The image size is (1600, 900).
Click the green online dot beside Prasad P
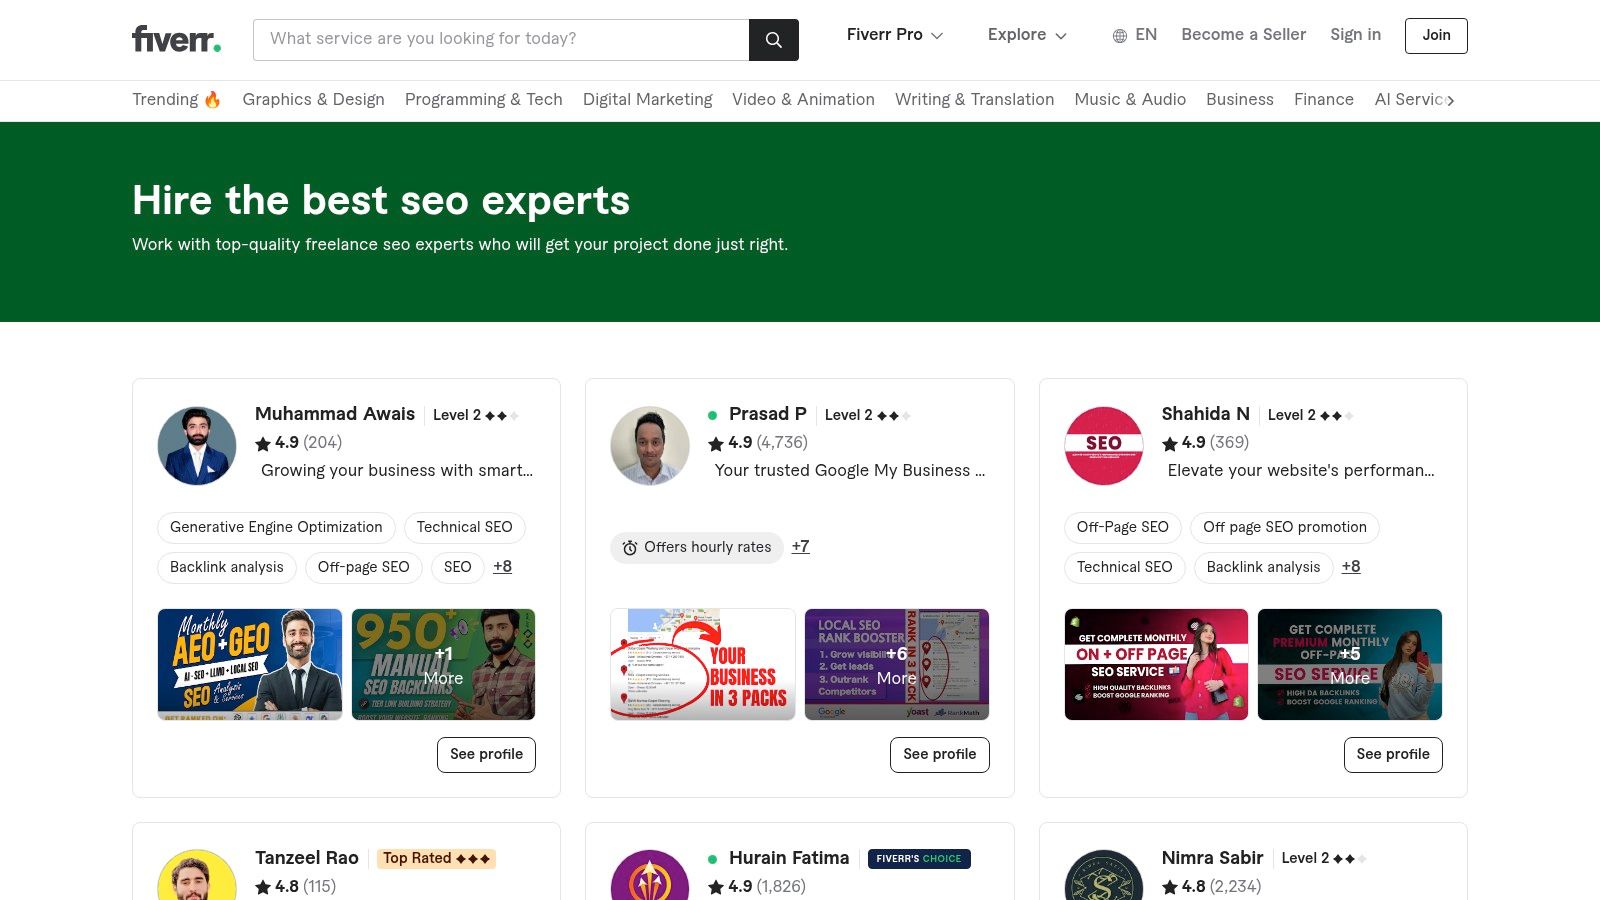[x=711, y=414]
